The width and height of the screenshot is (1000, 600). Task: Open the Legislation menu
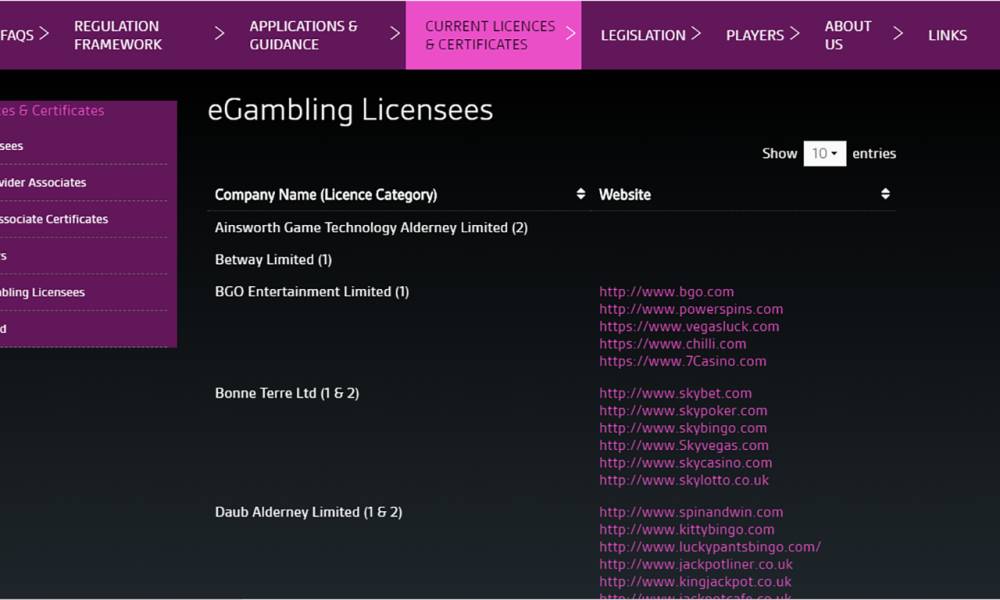click(643, 35)
